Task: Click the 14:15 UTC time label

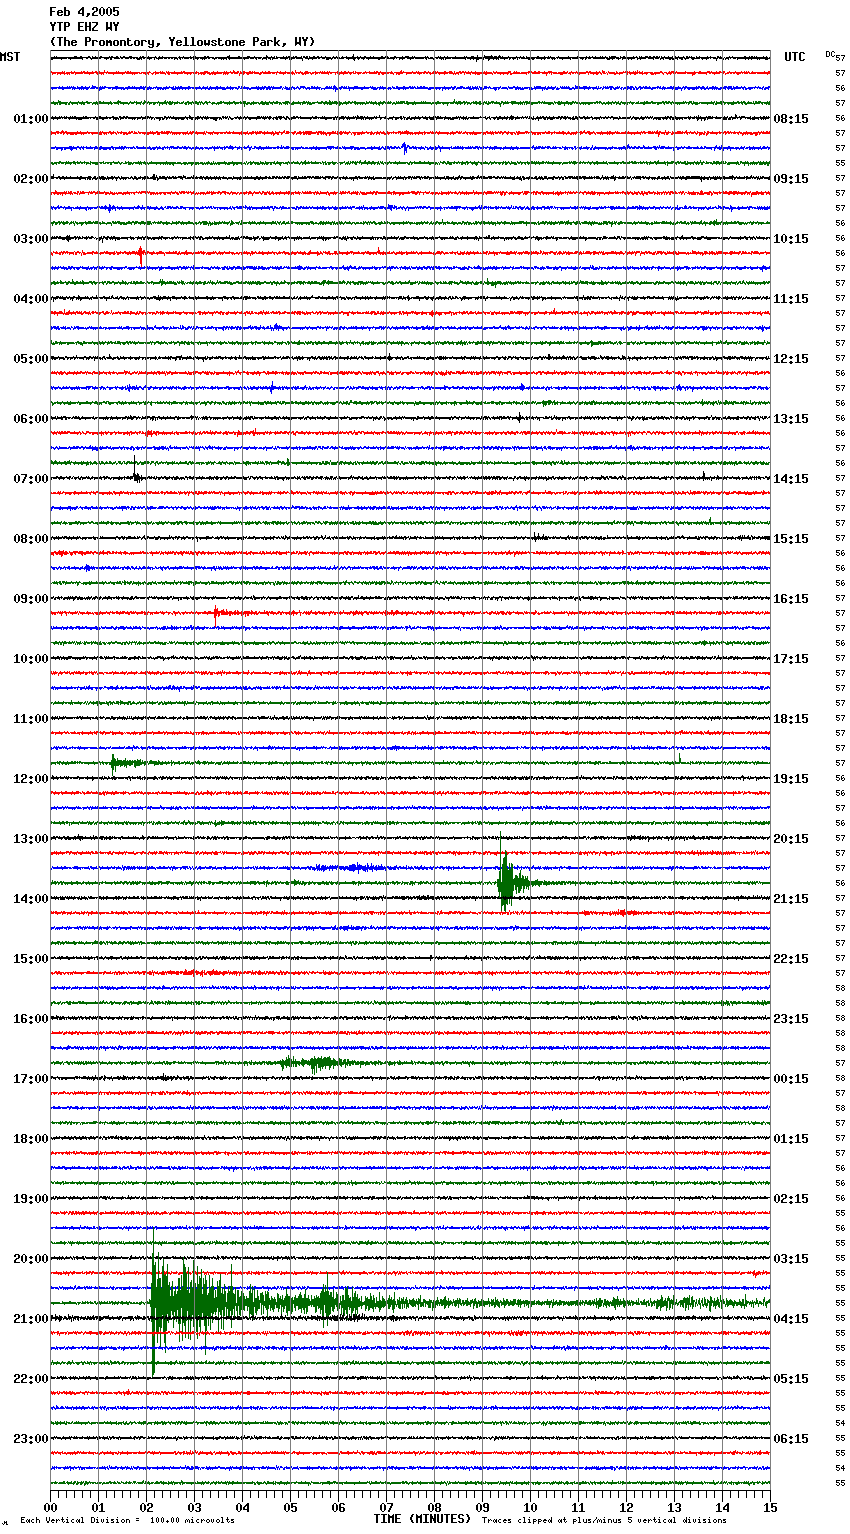Action: [791, 479]
